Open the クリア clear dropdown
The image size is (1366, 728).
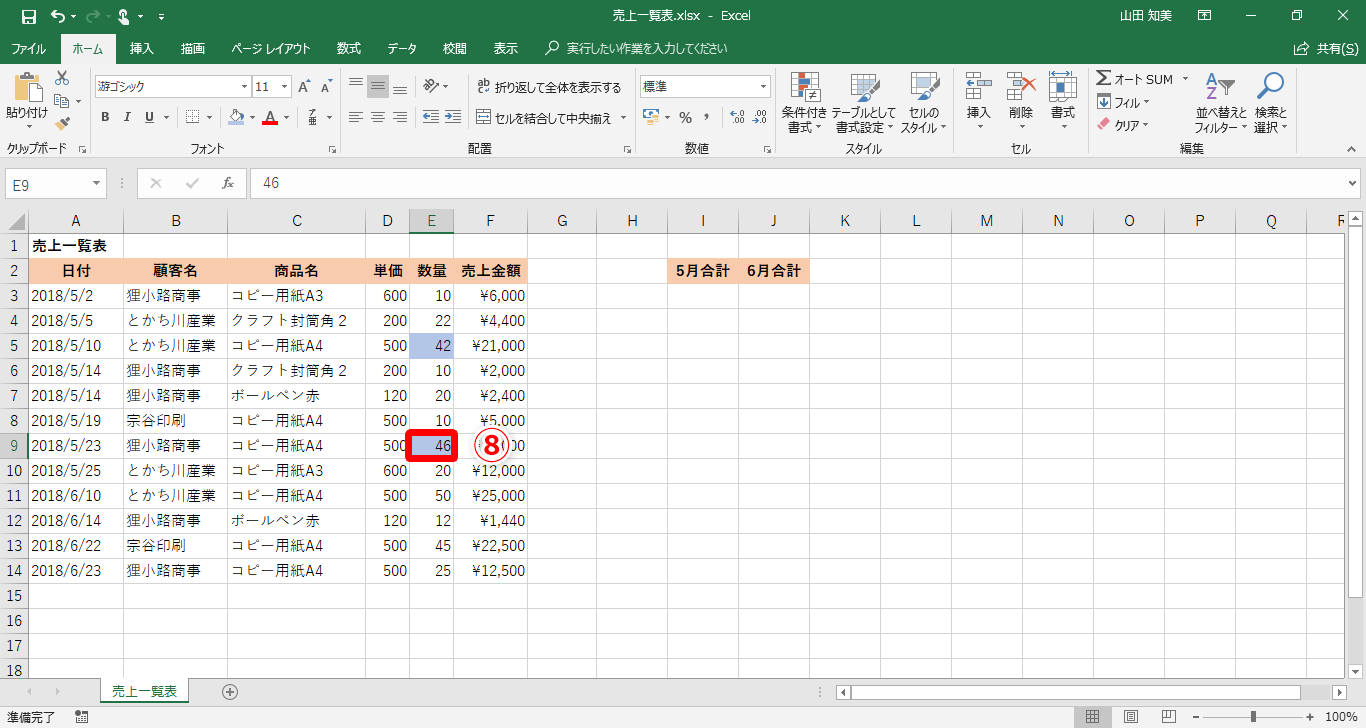[x=1123, y=125]
